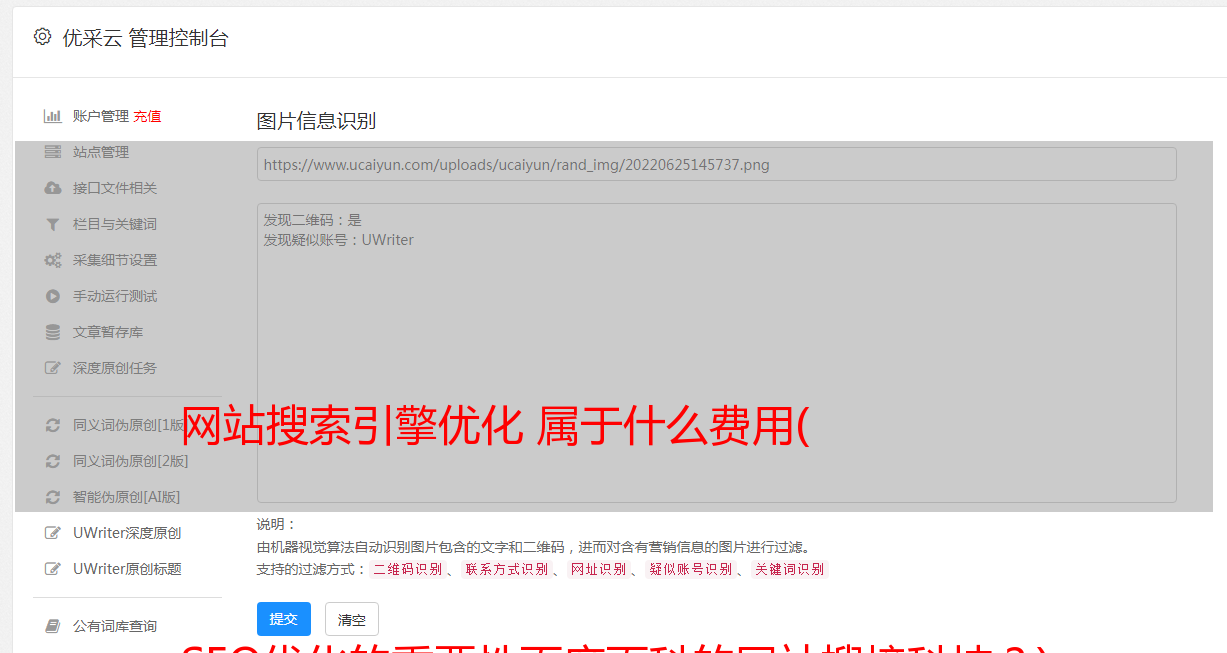Click the 图片信息识别 heading
This screenshot has height=653, width=1227.
pyautogui.click(x=316, y=121)
